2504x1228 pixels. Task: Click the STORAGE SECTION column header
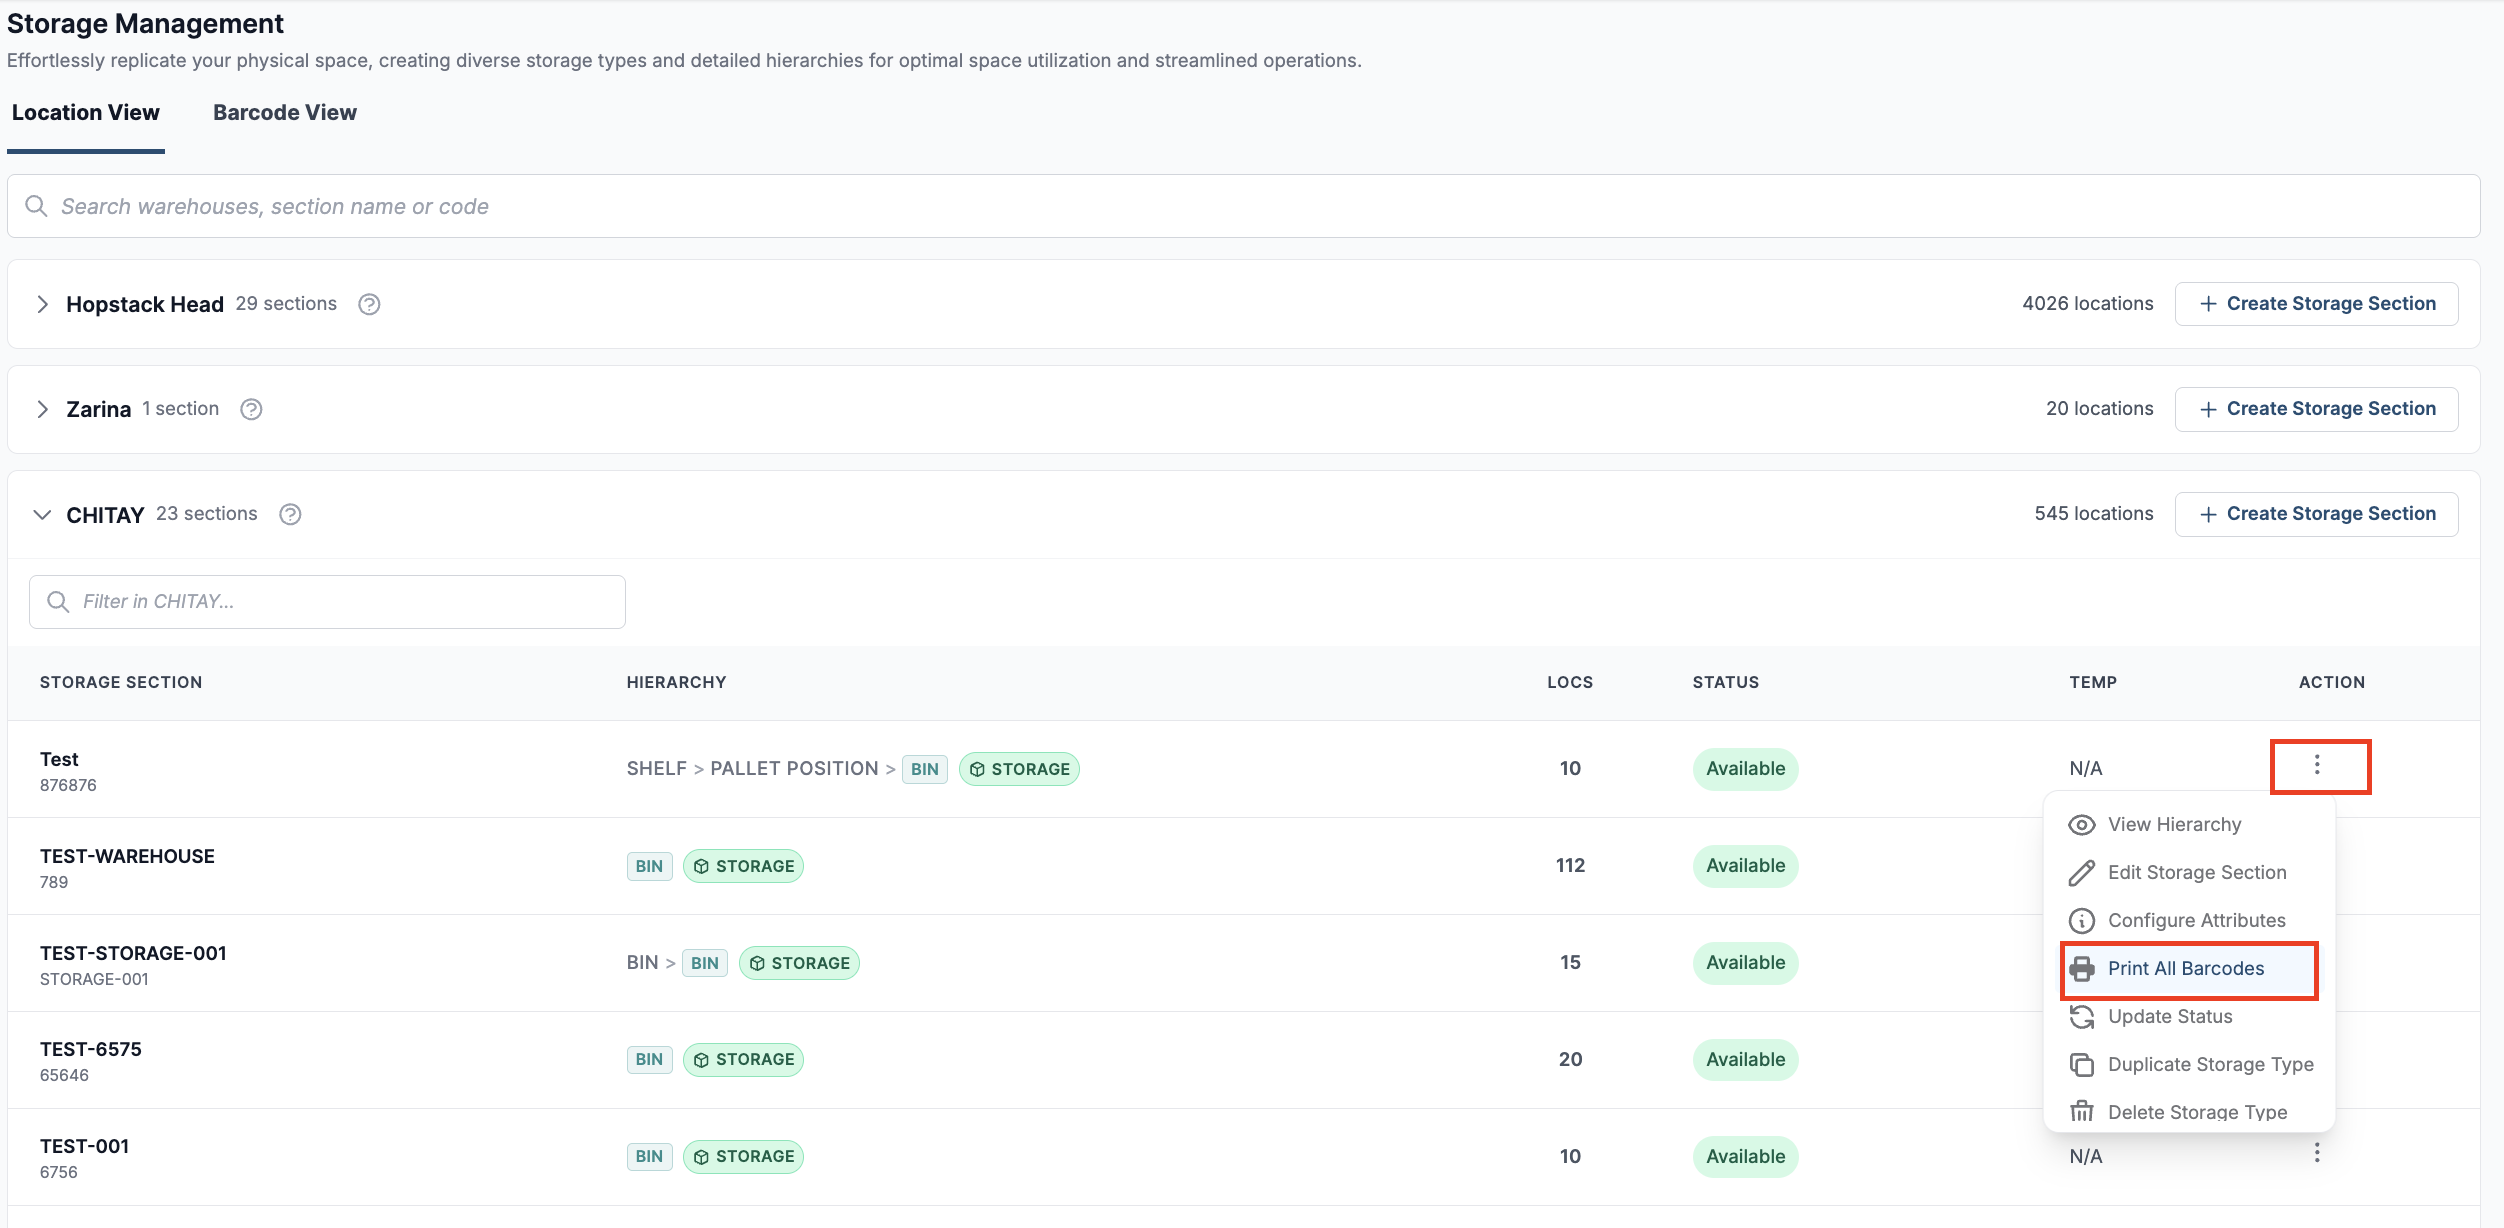pos(121,682)
